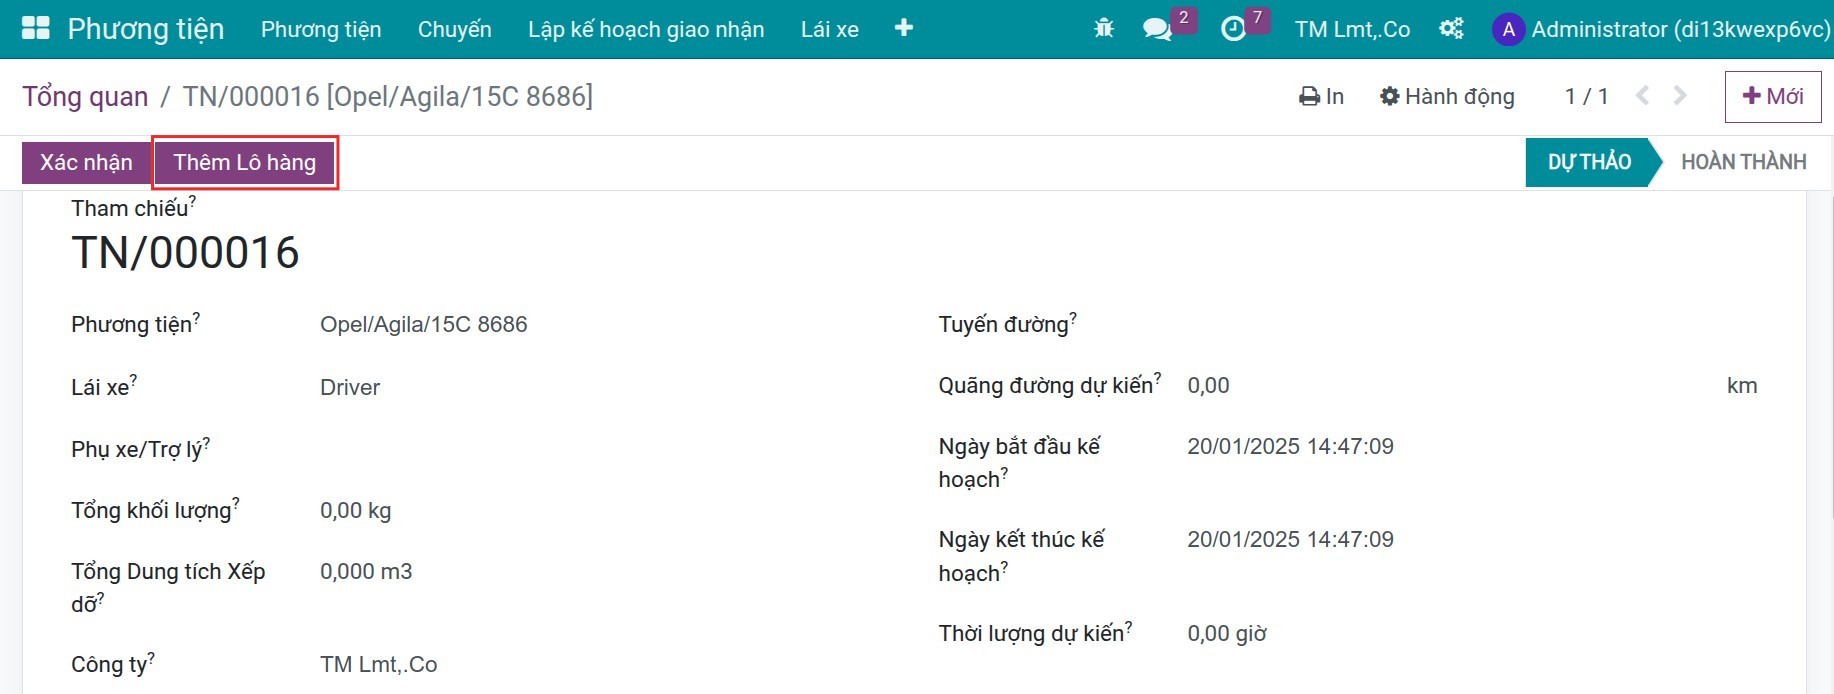Open the developer settings gears icon
The width and height of the screenshot is (1834, 694).
(1451, 29)
